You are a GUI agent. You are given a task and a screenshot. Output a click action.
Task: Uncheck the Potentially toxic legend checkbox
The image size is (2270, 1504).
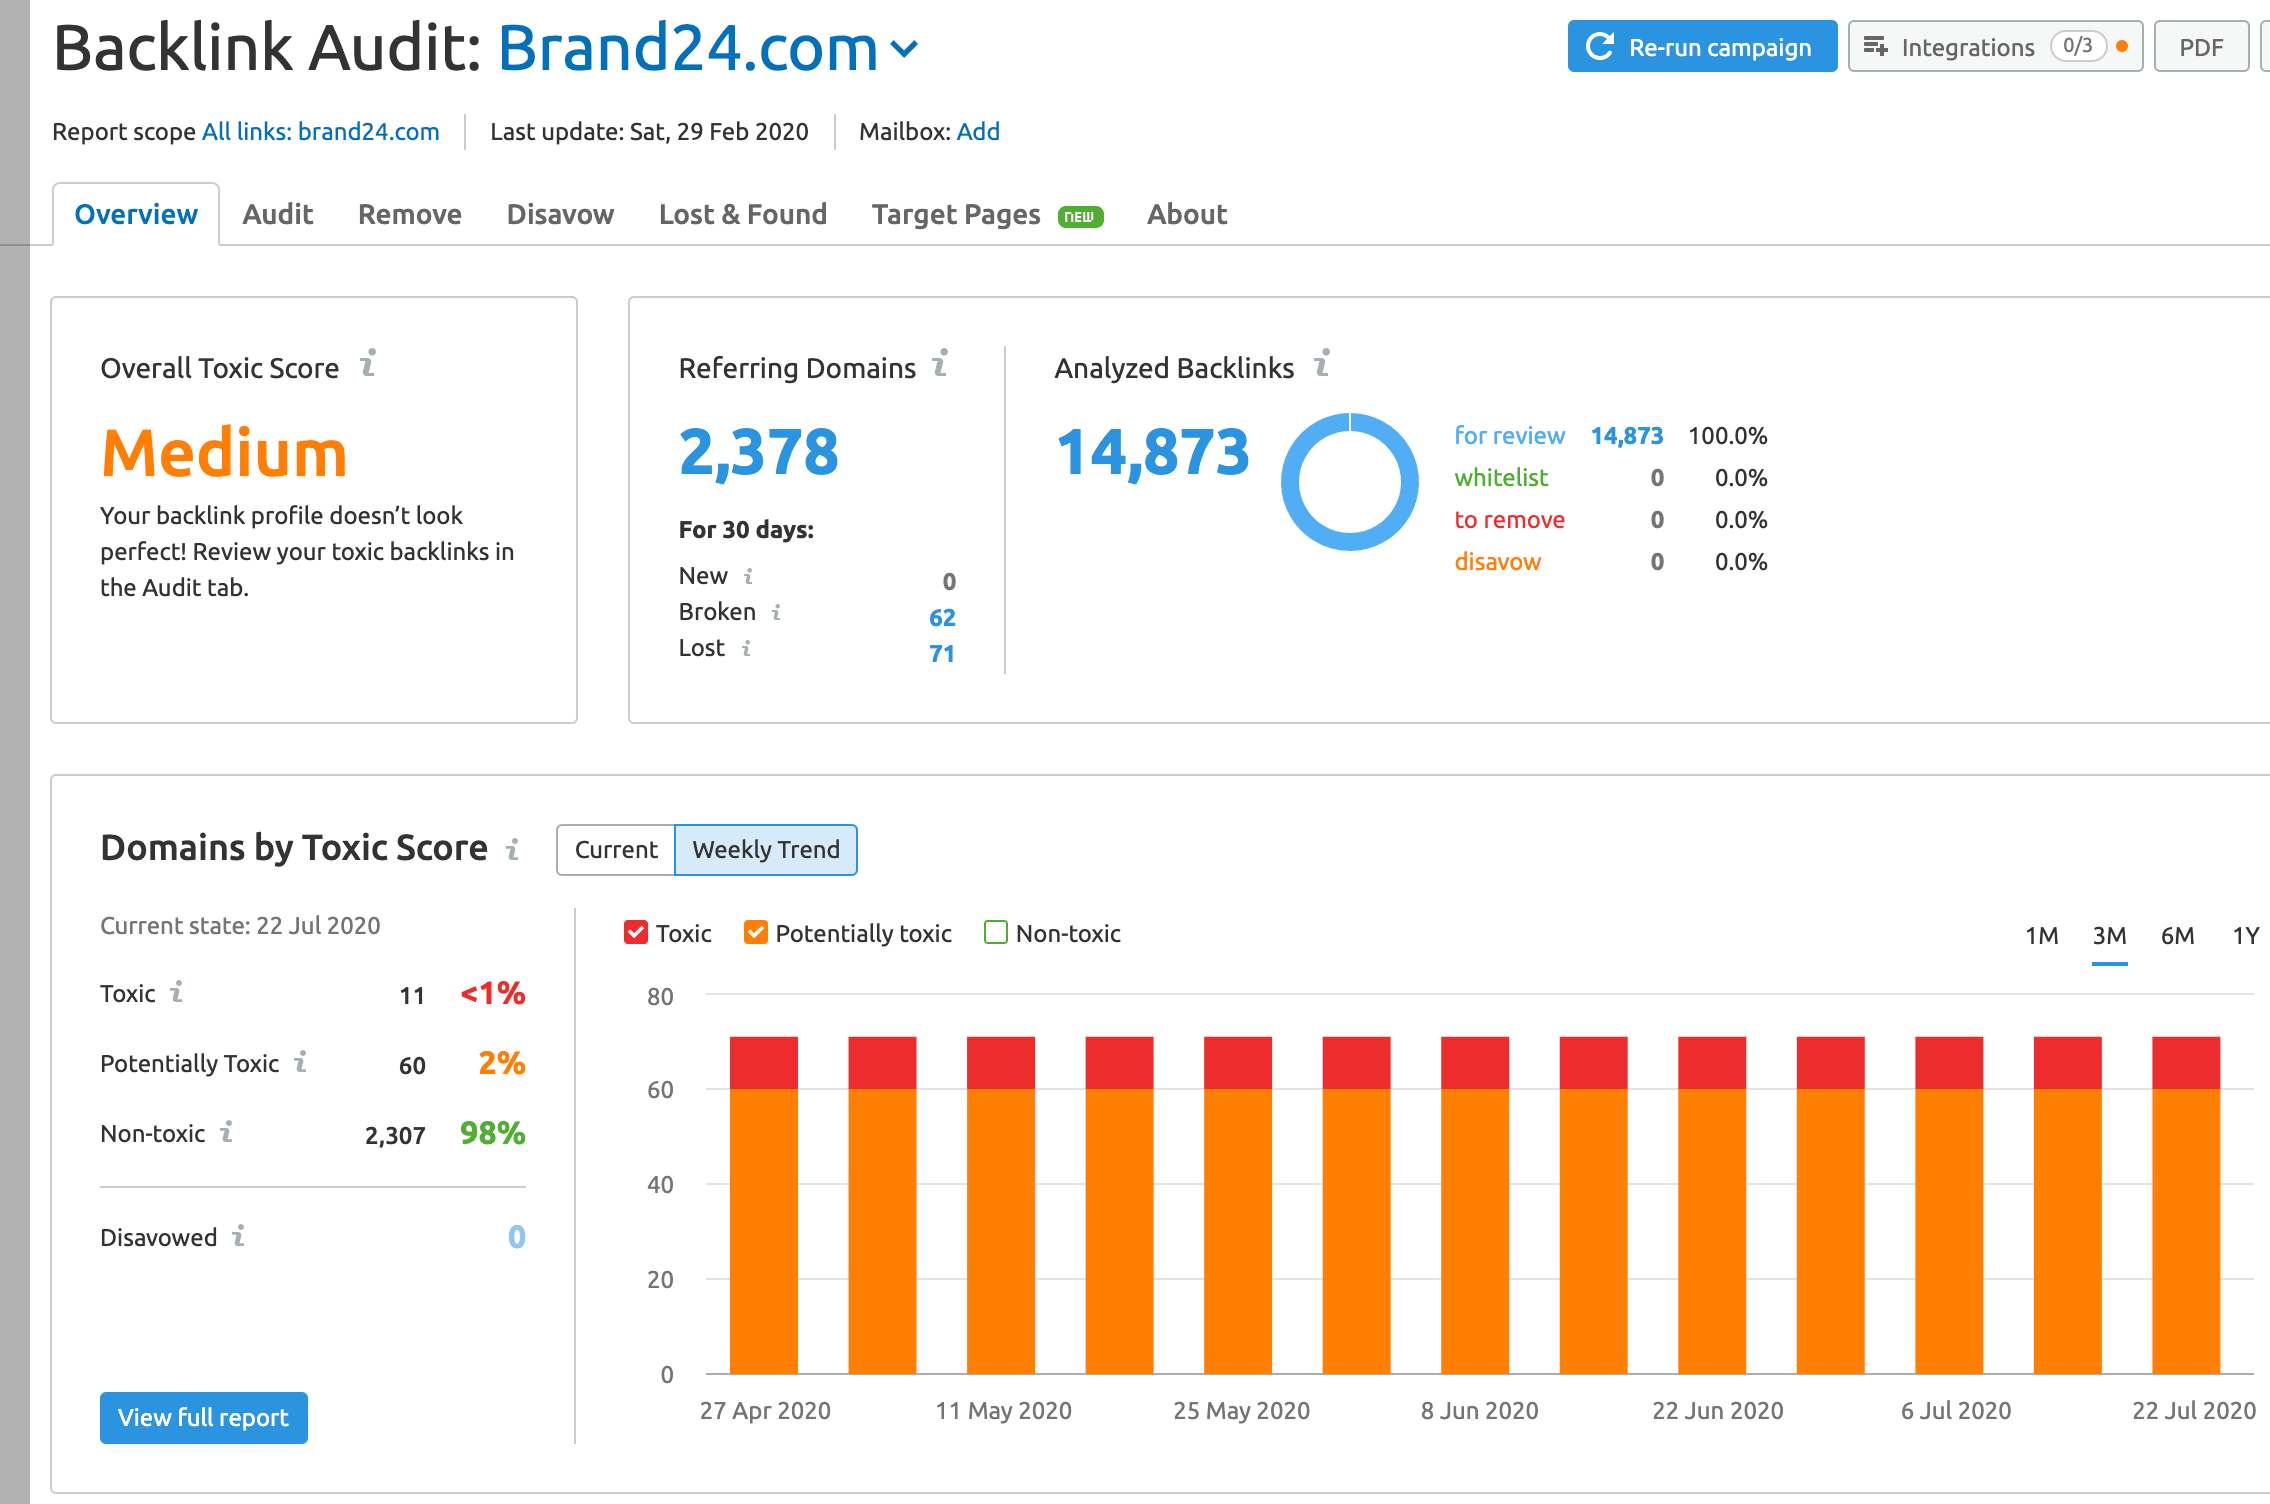tap(756, 932)
